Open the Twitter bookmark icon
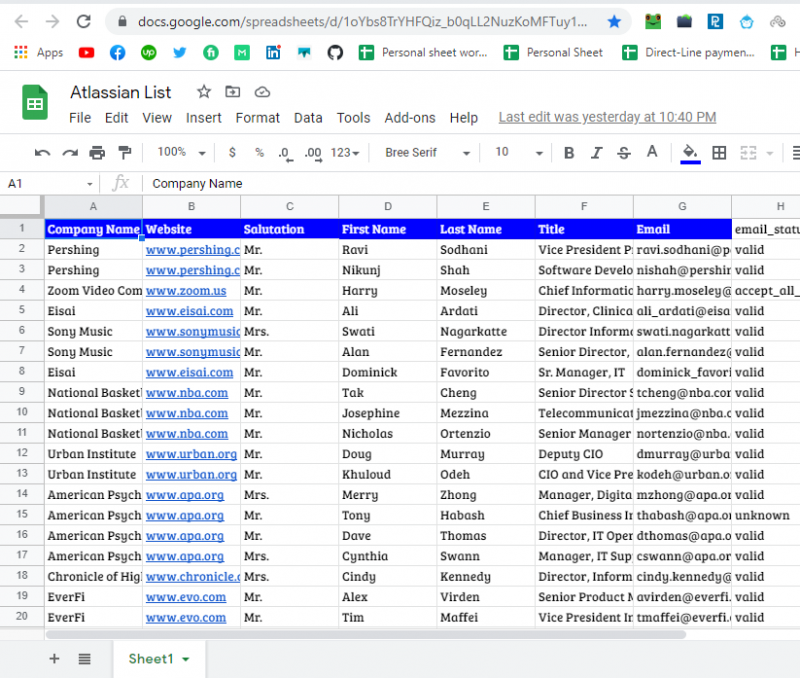800x678 pixels. 180,53
